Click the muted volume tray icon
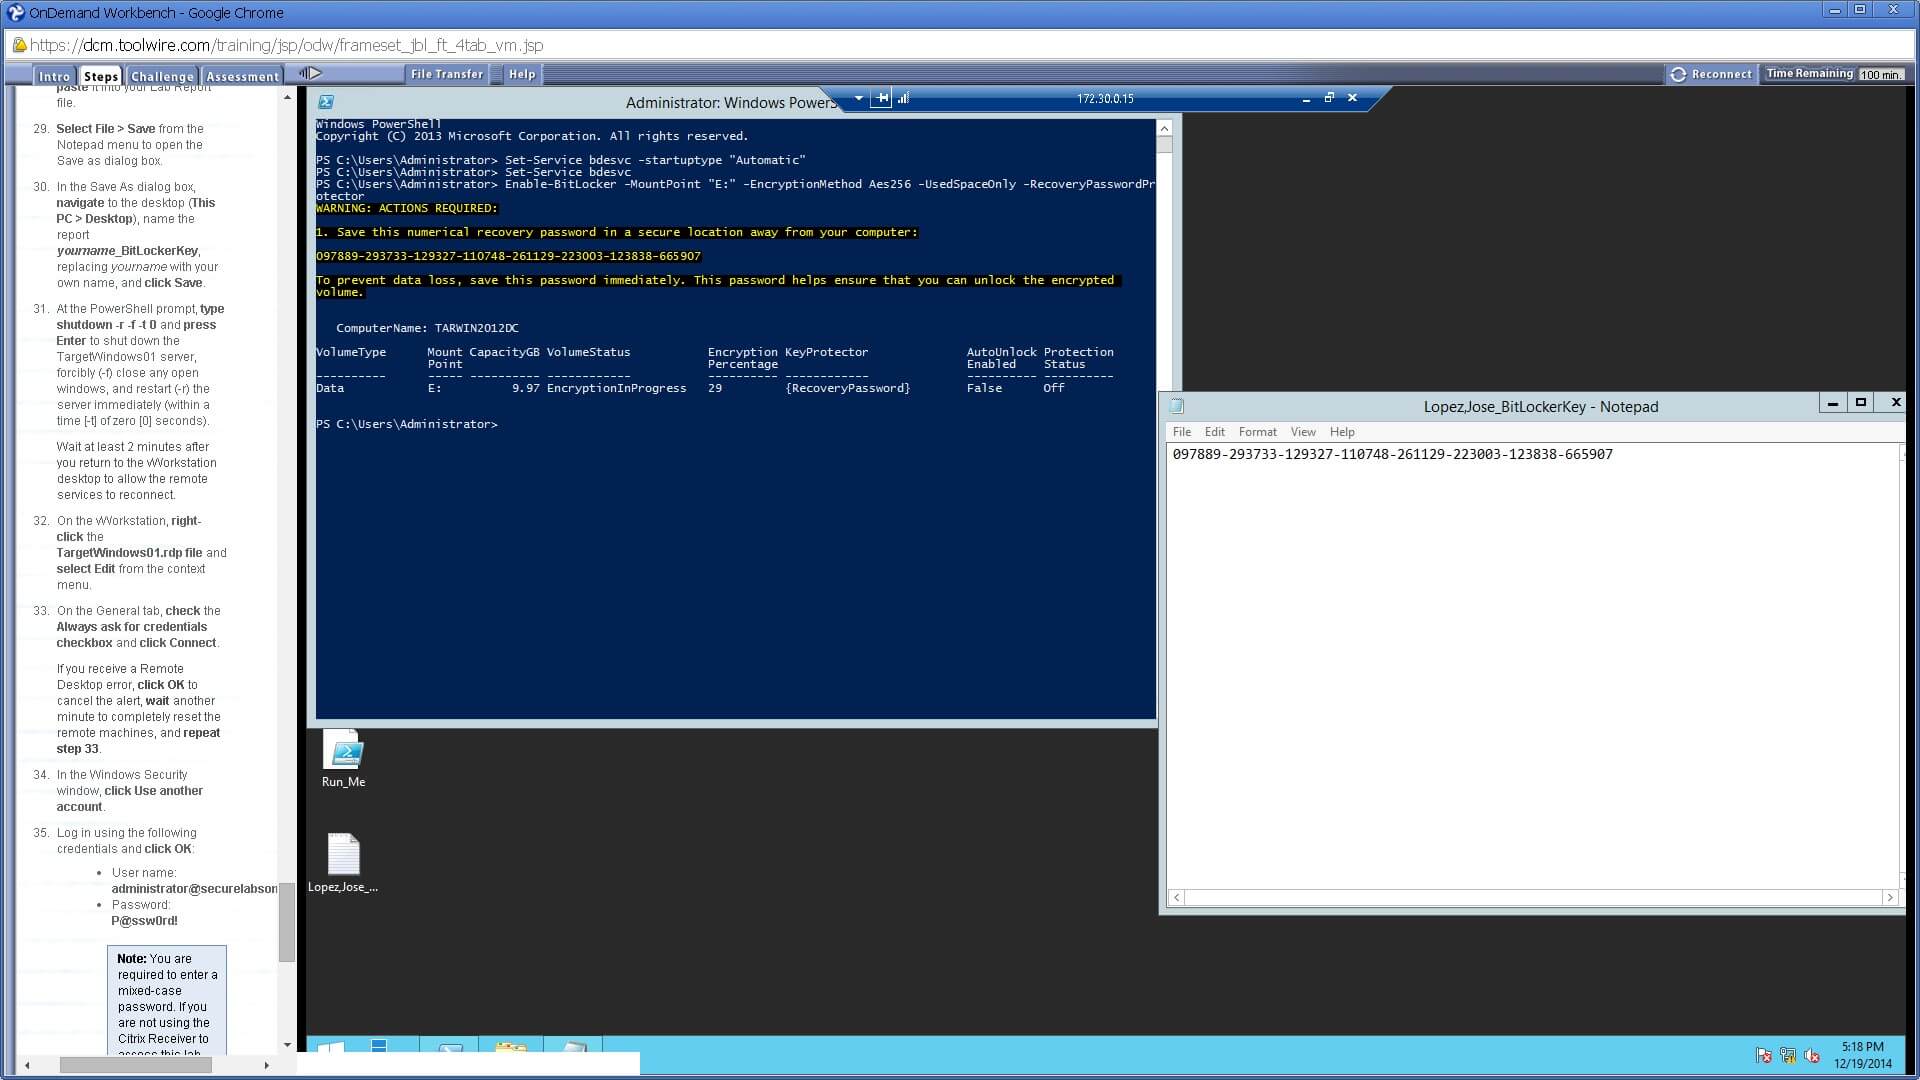Viewport: 1920px width, 1080px height. coord(1811,1055)
